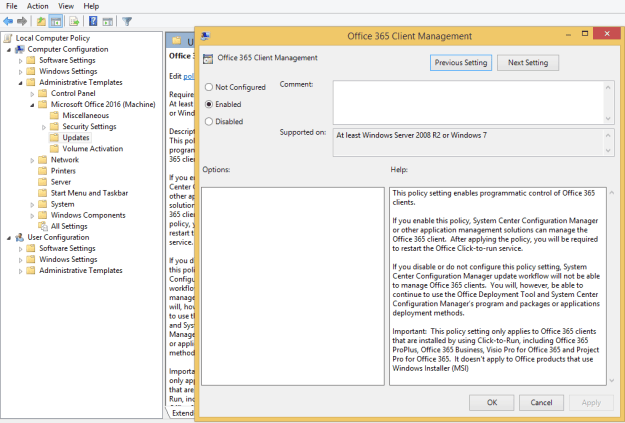Select the Enabled radio button

tap(209, 104)
